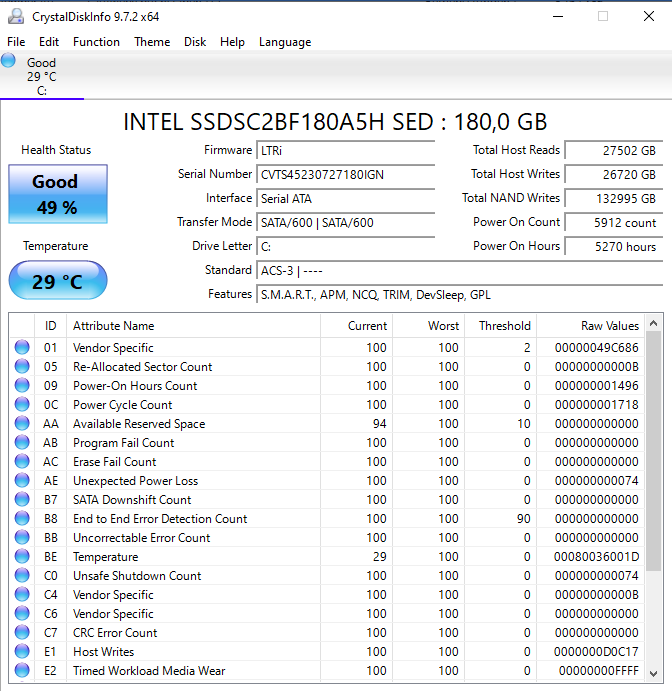The image size is (672, 691).
Task: Click status icon for Uncorrectable Error Count
Action: point(22,537)
